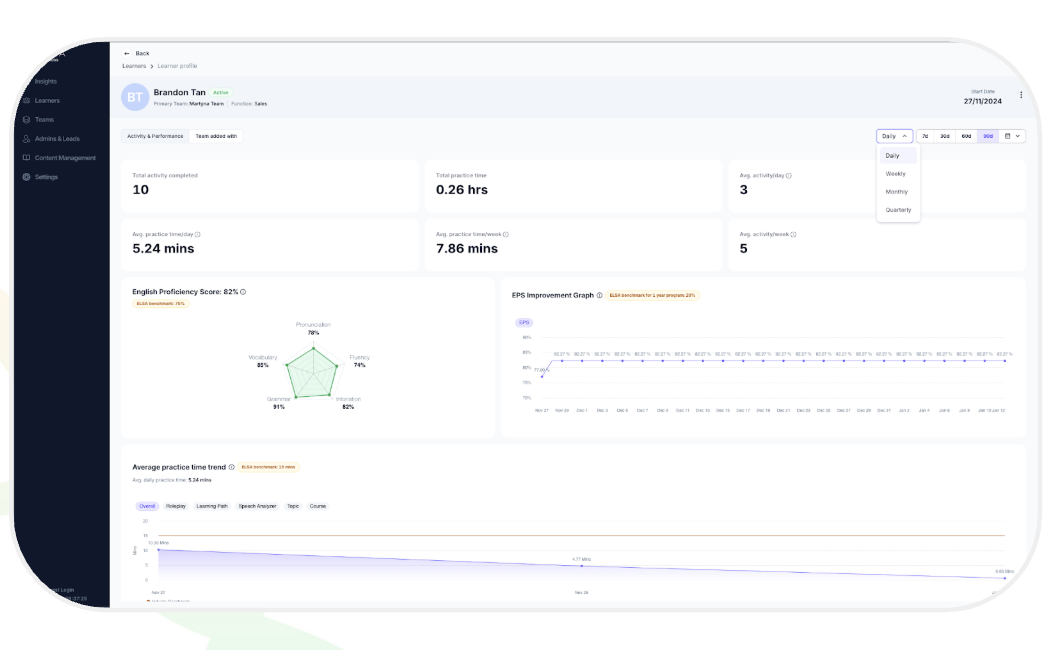Click the Nov 28 data point on trend

coord(581,566)
